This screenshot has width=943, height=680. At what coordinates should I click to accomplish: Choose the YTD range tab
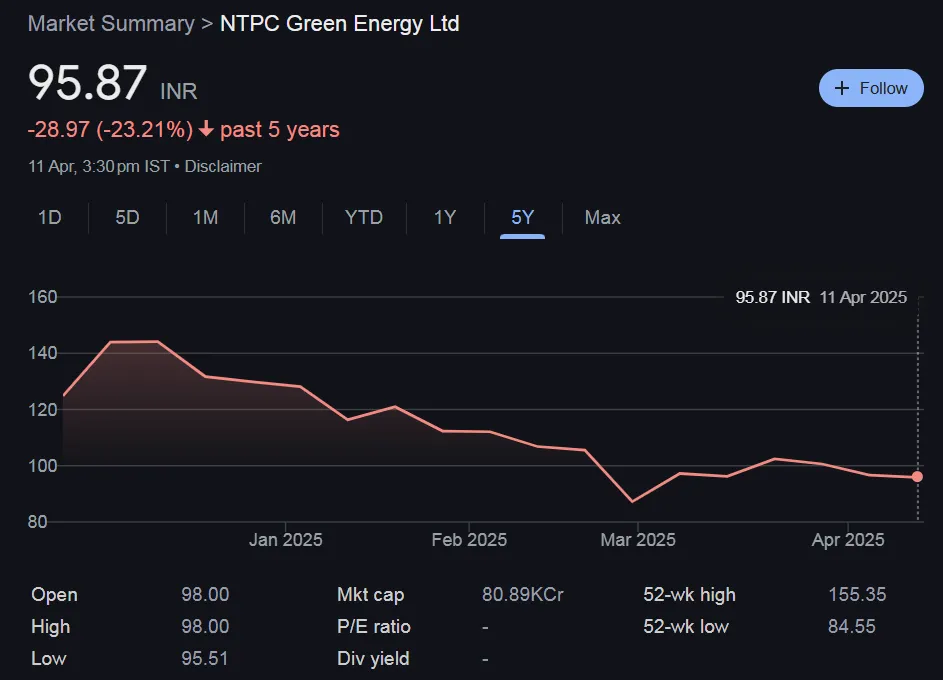coord(364,217)
